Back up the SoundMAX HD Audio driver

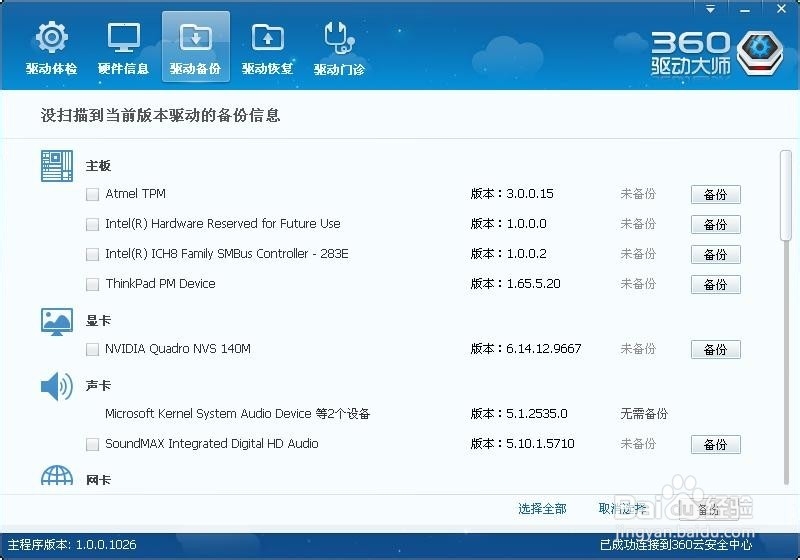click(715, 444)
